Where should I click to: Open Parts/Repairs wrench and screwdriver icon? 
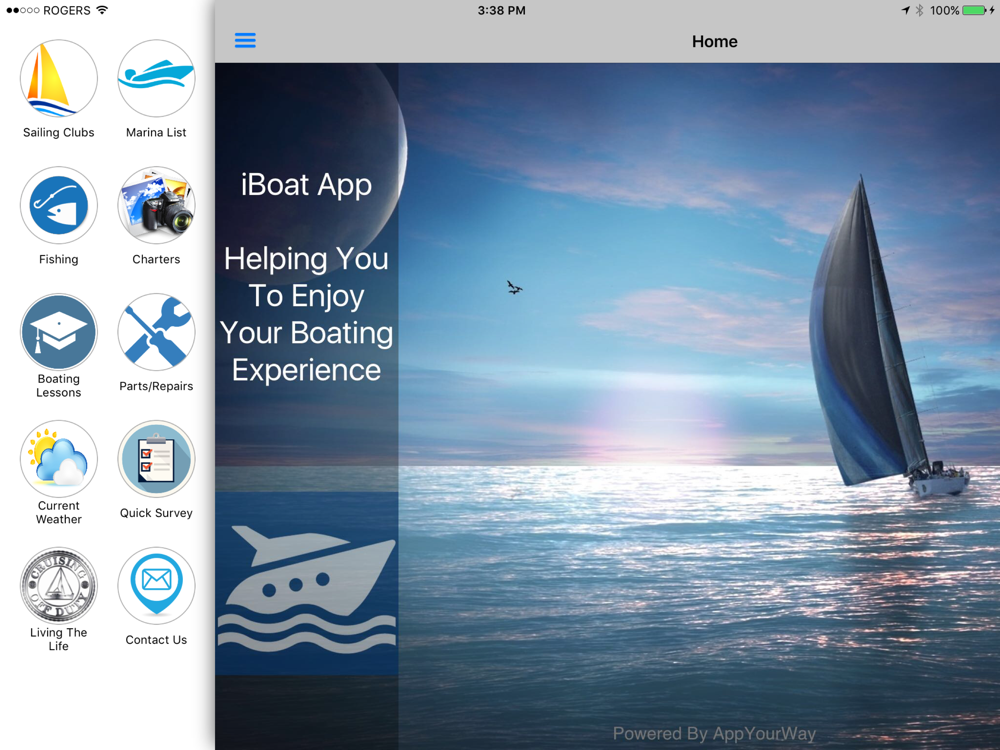point(156,333)
